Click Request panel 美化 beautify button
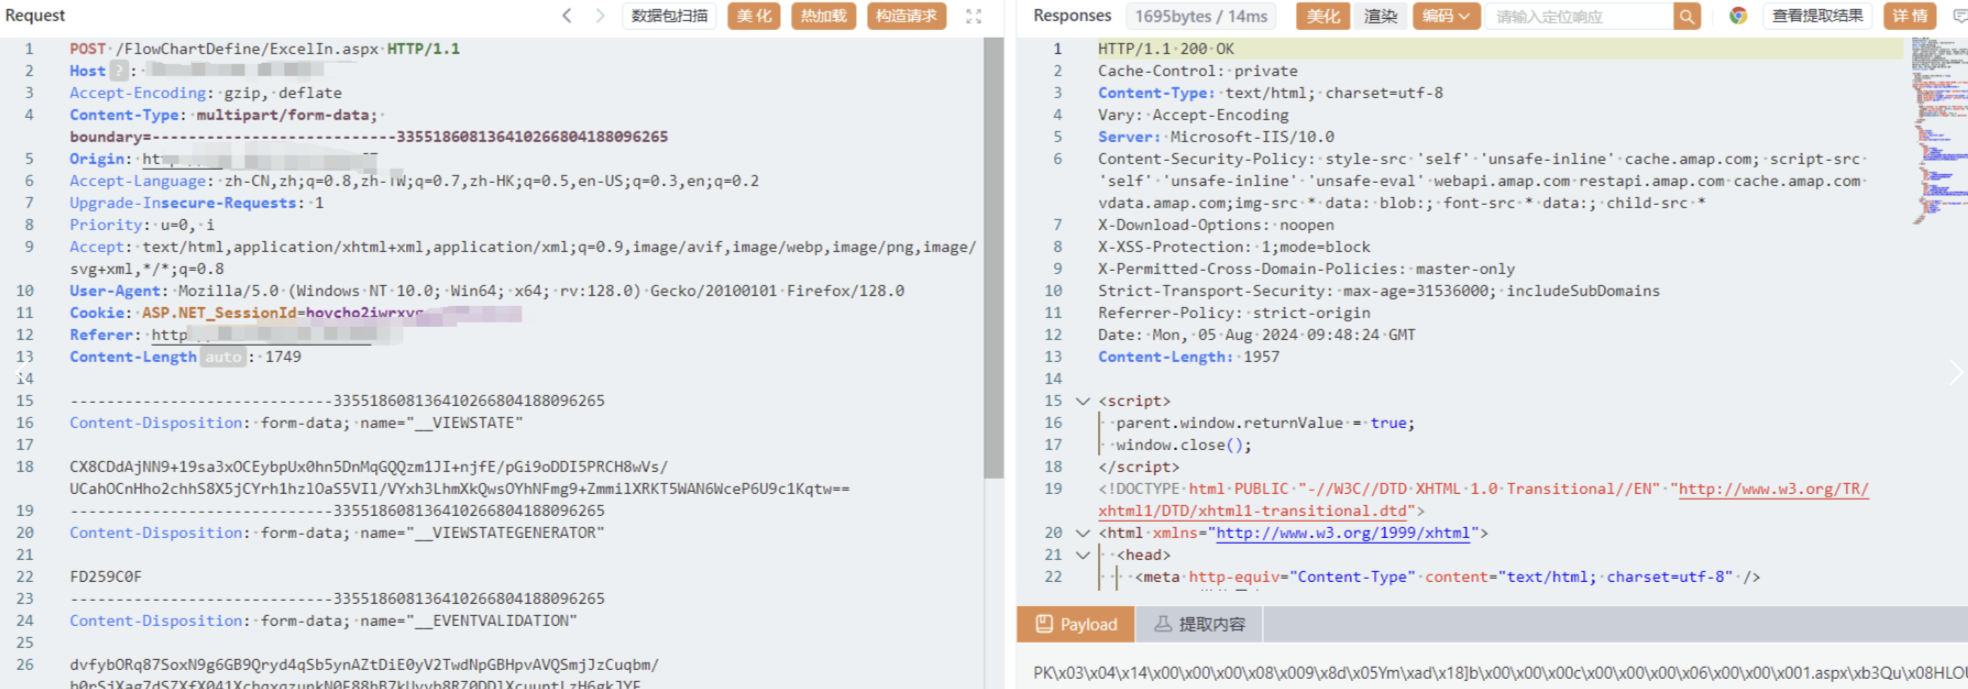Viewport: 1968px width, 689px height. tap(755, 16)
